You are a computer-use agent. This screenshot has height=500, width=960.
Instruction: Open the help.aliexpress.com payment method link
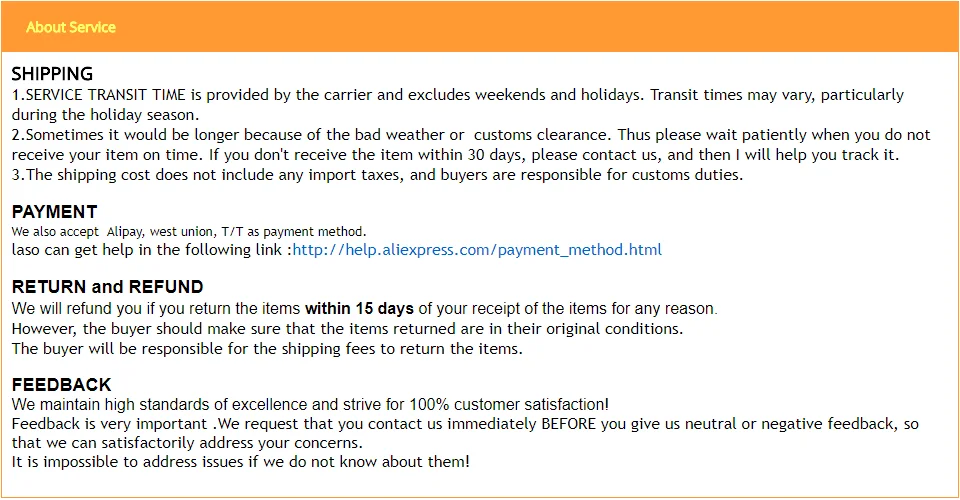click(477, 250)
